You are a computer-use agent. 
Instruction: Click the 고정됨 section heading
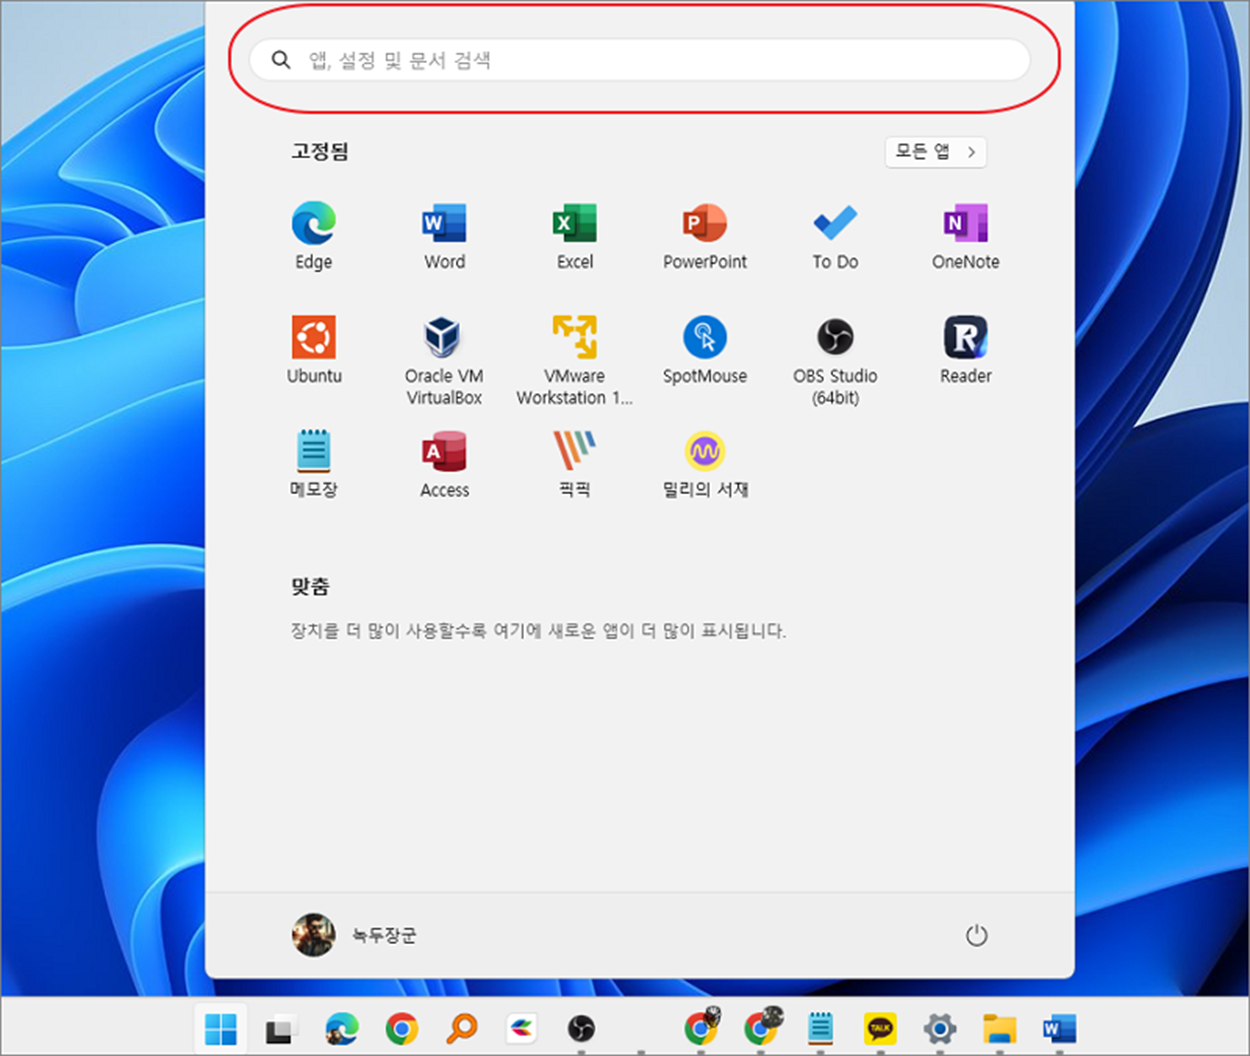click(x=320, y=152)
